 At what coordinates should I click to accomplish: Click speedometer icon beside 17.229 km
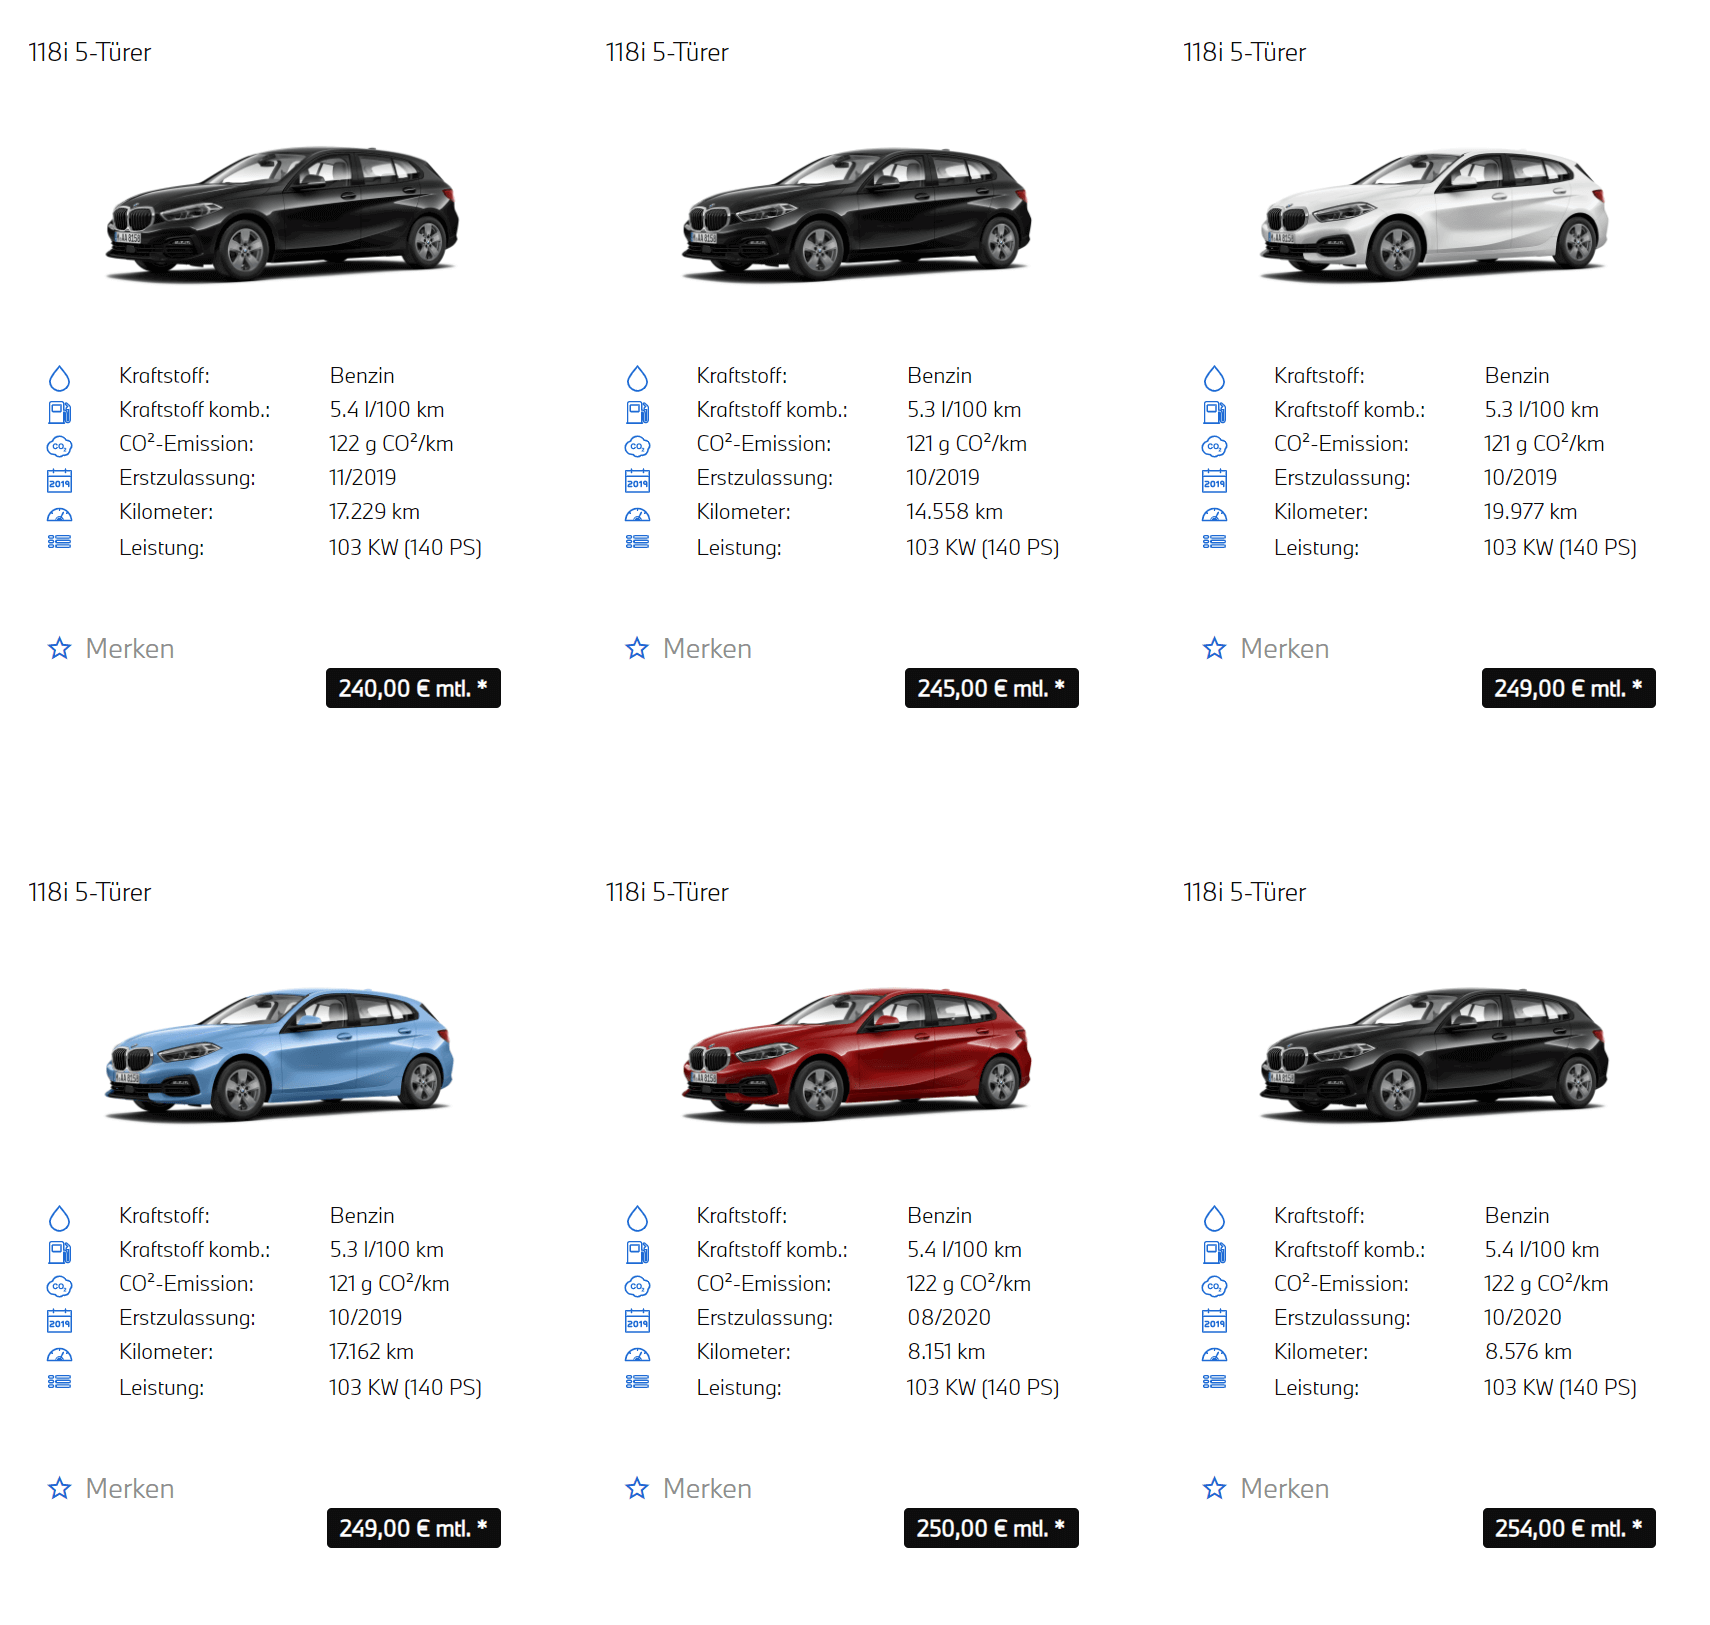[x=60, y=515]
